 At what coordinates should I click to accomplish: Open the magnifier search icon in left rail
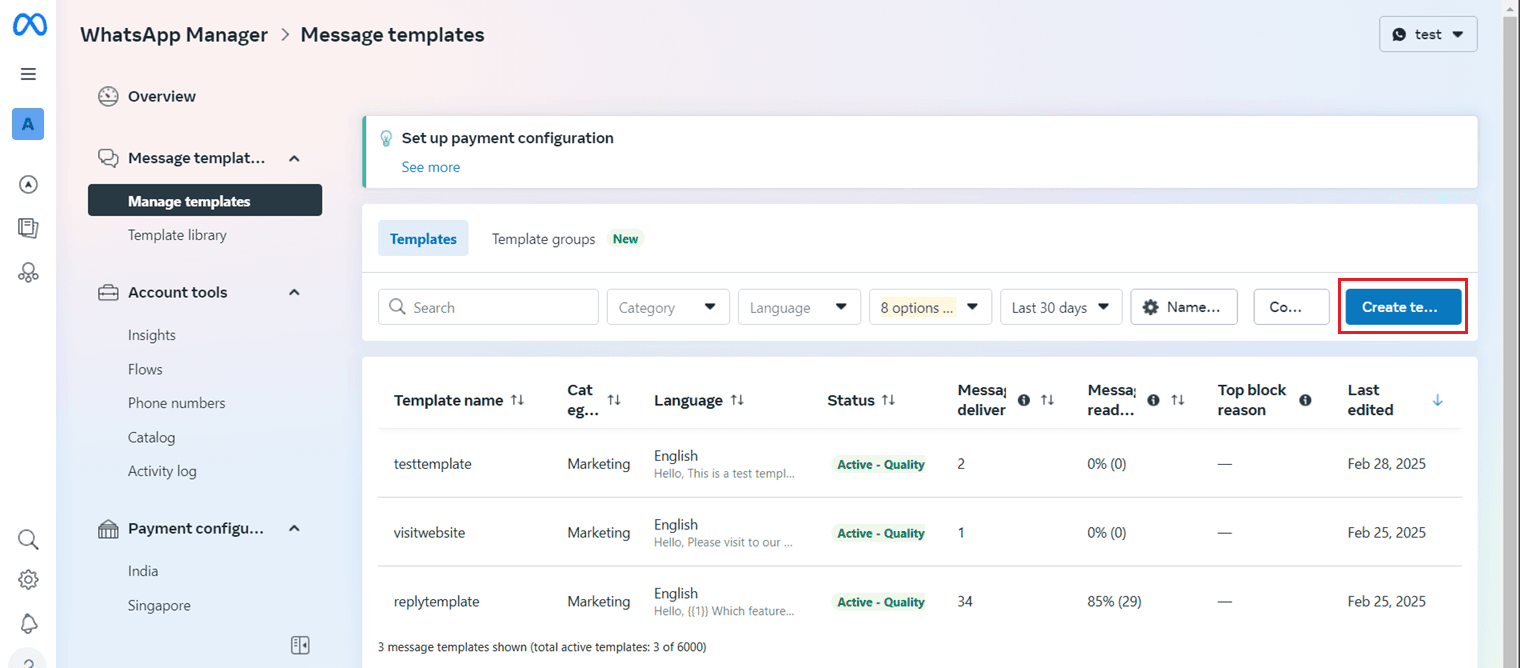pyautogui.click(x=28, y=540)
